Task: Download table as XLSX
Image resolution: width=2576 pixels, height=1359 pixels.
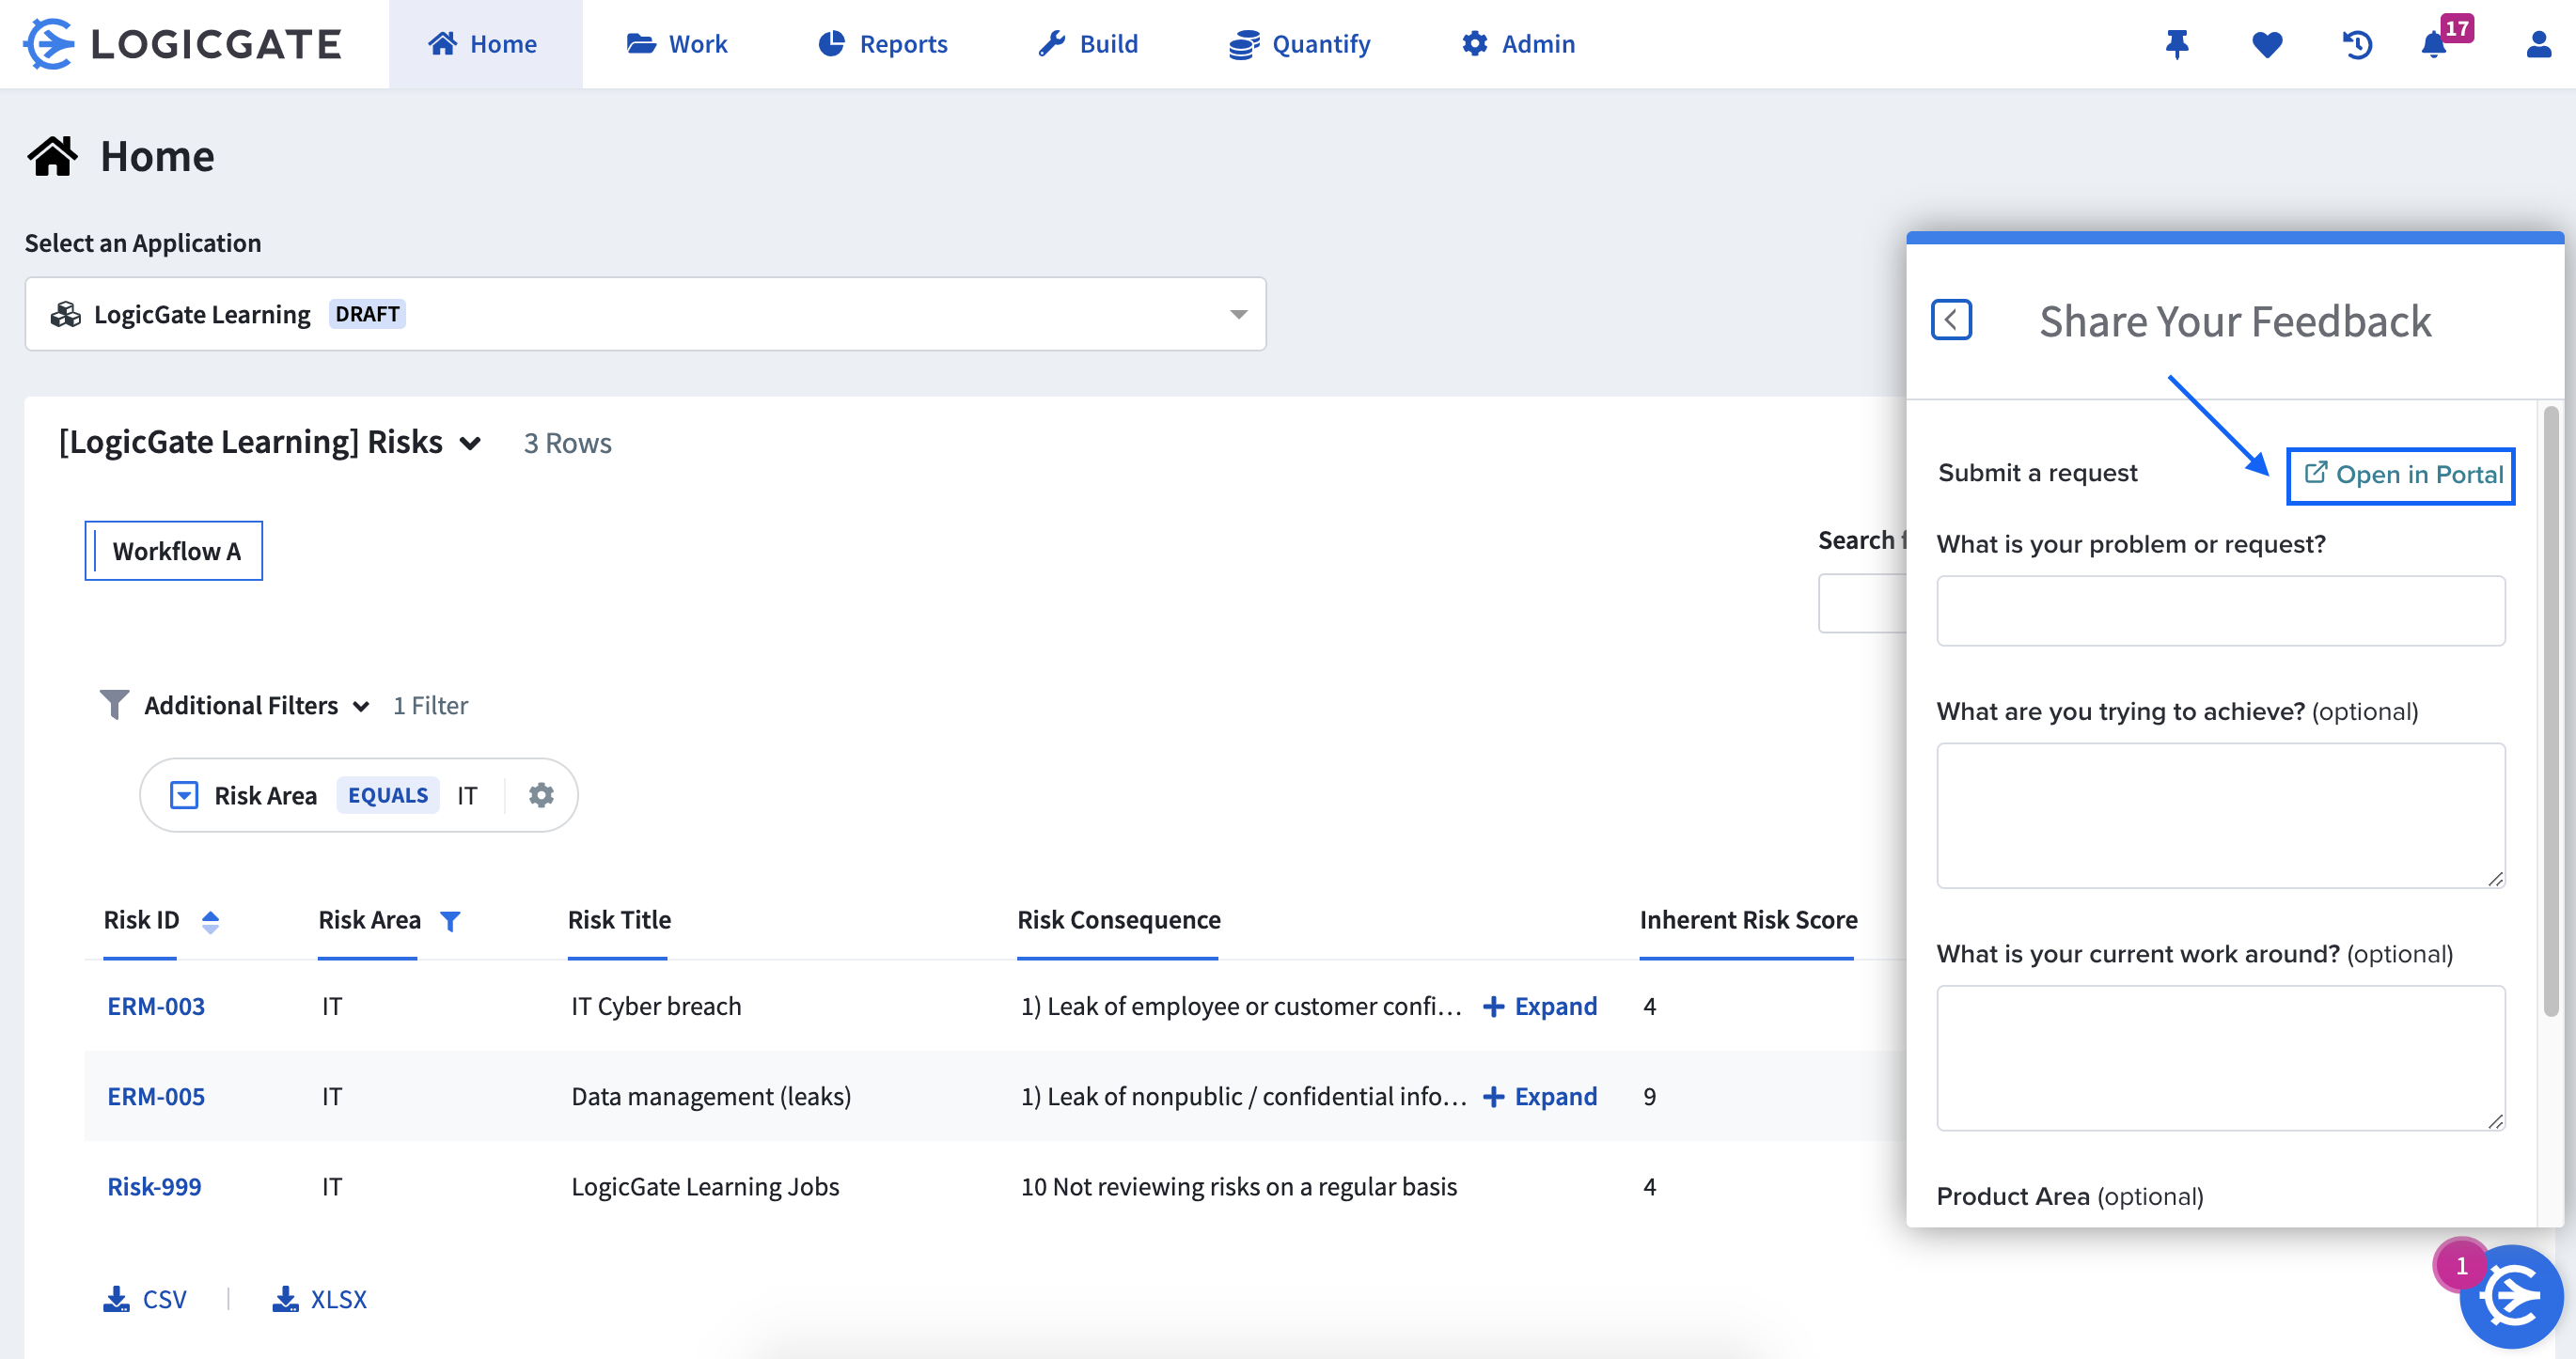Action: click(320, 1299)
